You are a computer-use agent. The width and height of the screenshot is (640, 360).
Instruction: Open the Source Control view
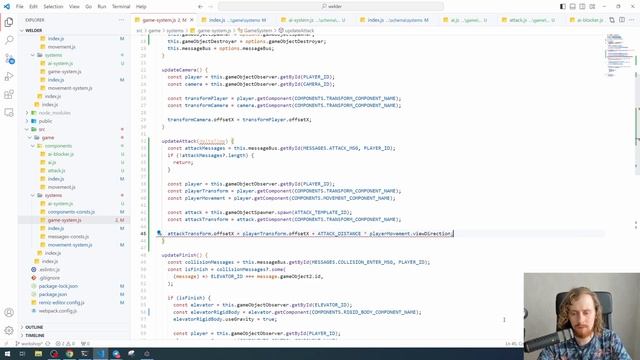point(9,58)
